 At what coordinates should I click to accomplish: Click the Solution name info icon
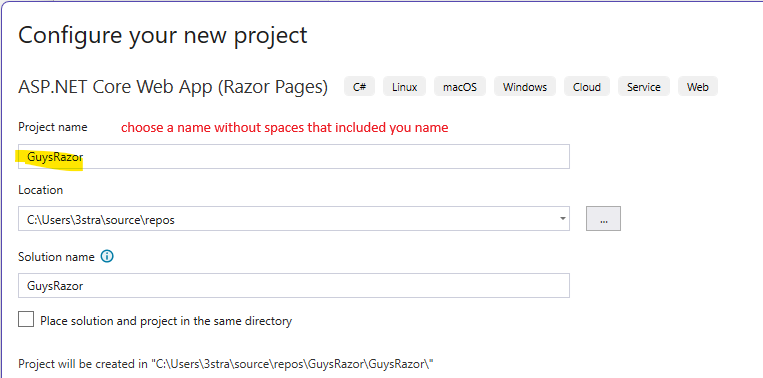coord(107,256)
